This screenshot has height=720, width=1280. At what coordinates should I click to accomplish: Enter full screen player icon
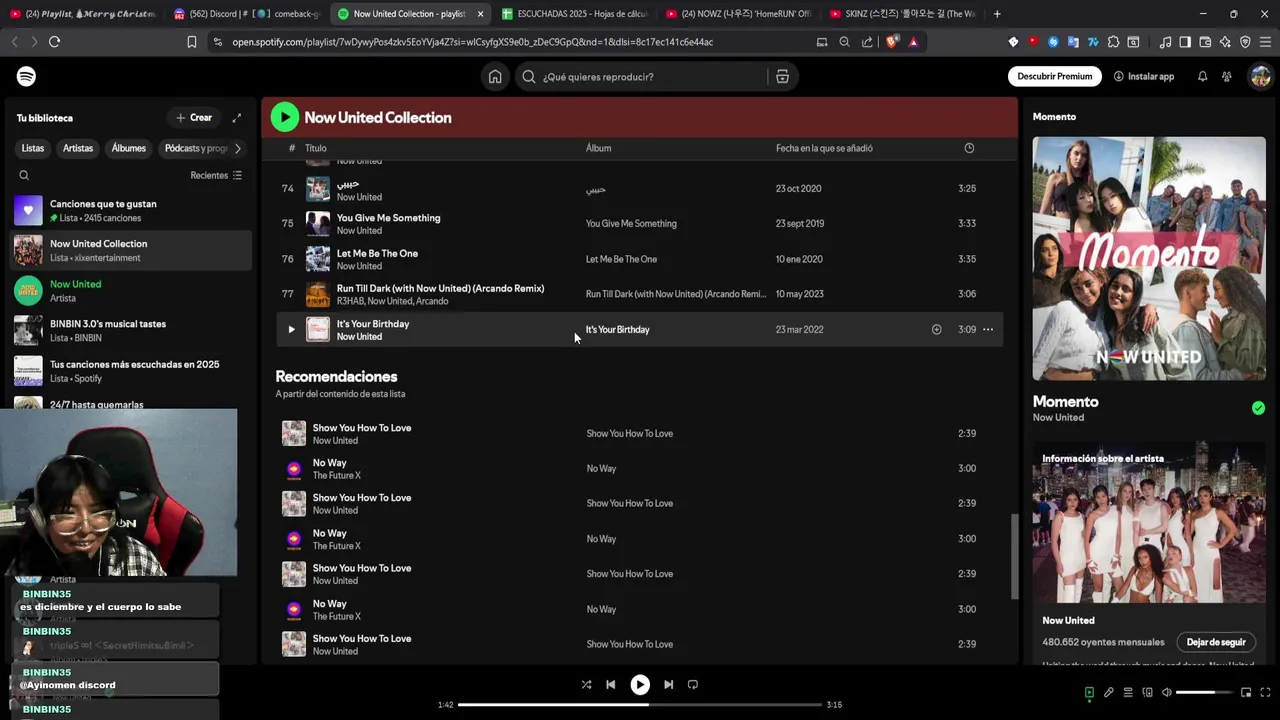(1265, 692)
